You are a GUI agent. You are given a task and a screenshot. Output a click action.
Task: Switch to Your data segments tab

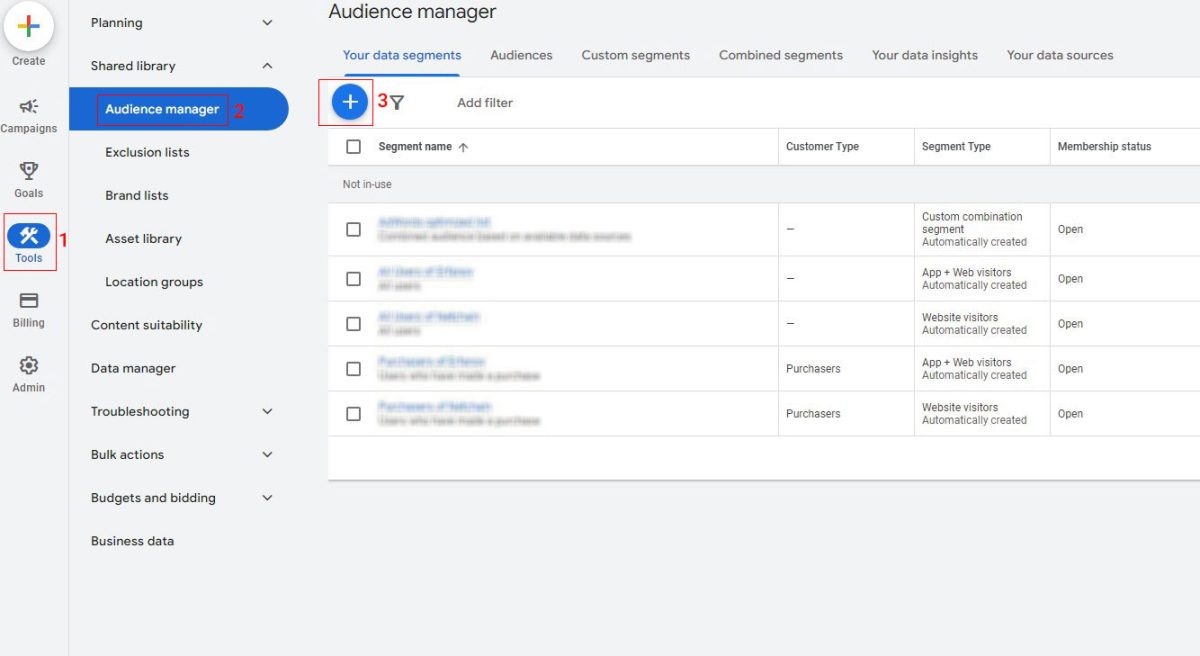tap(402, 55)
